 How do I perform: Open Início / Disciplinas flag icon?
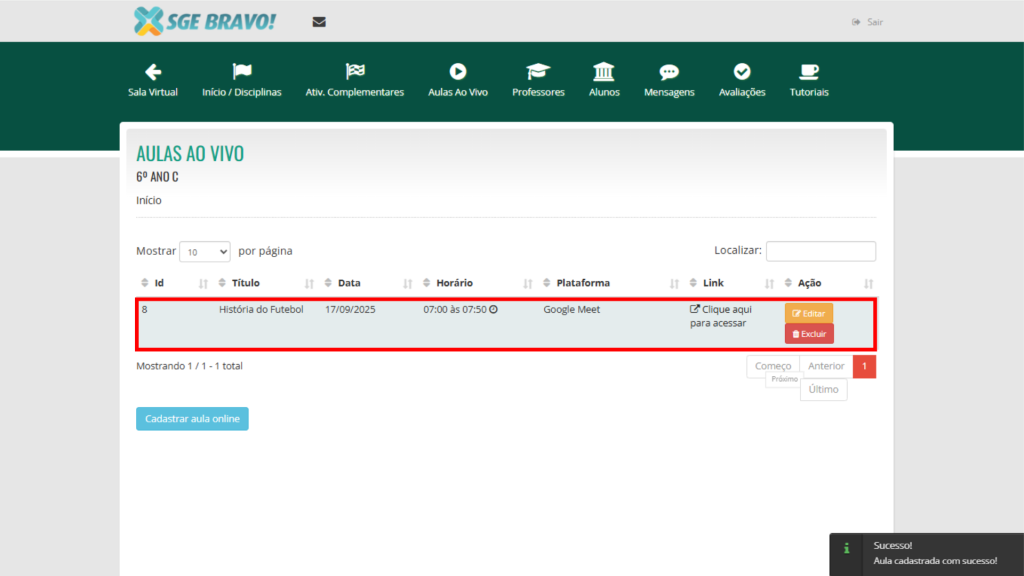pos(242,72)
